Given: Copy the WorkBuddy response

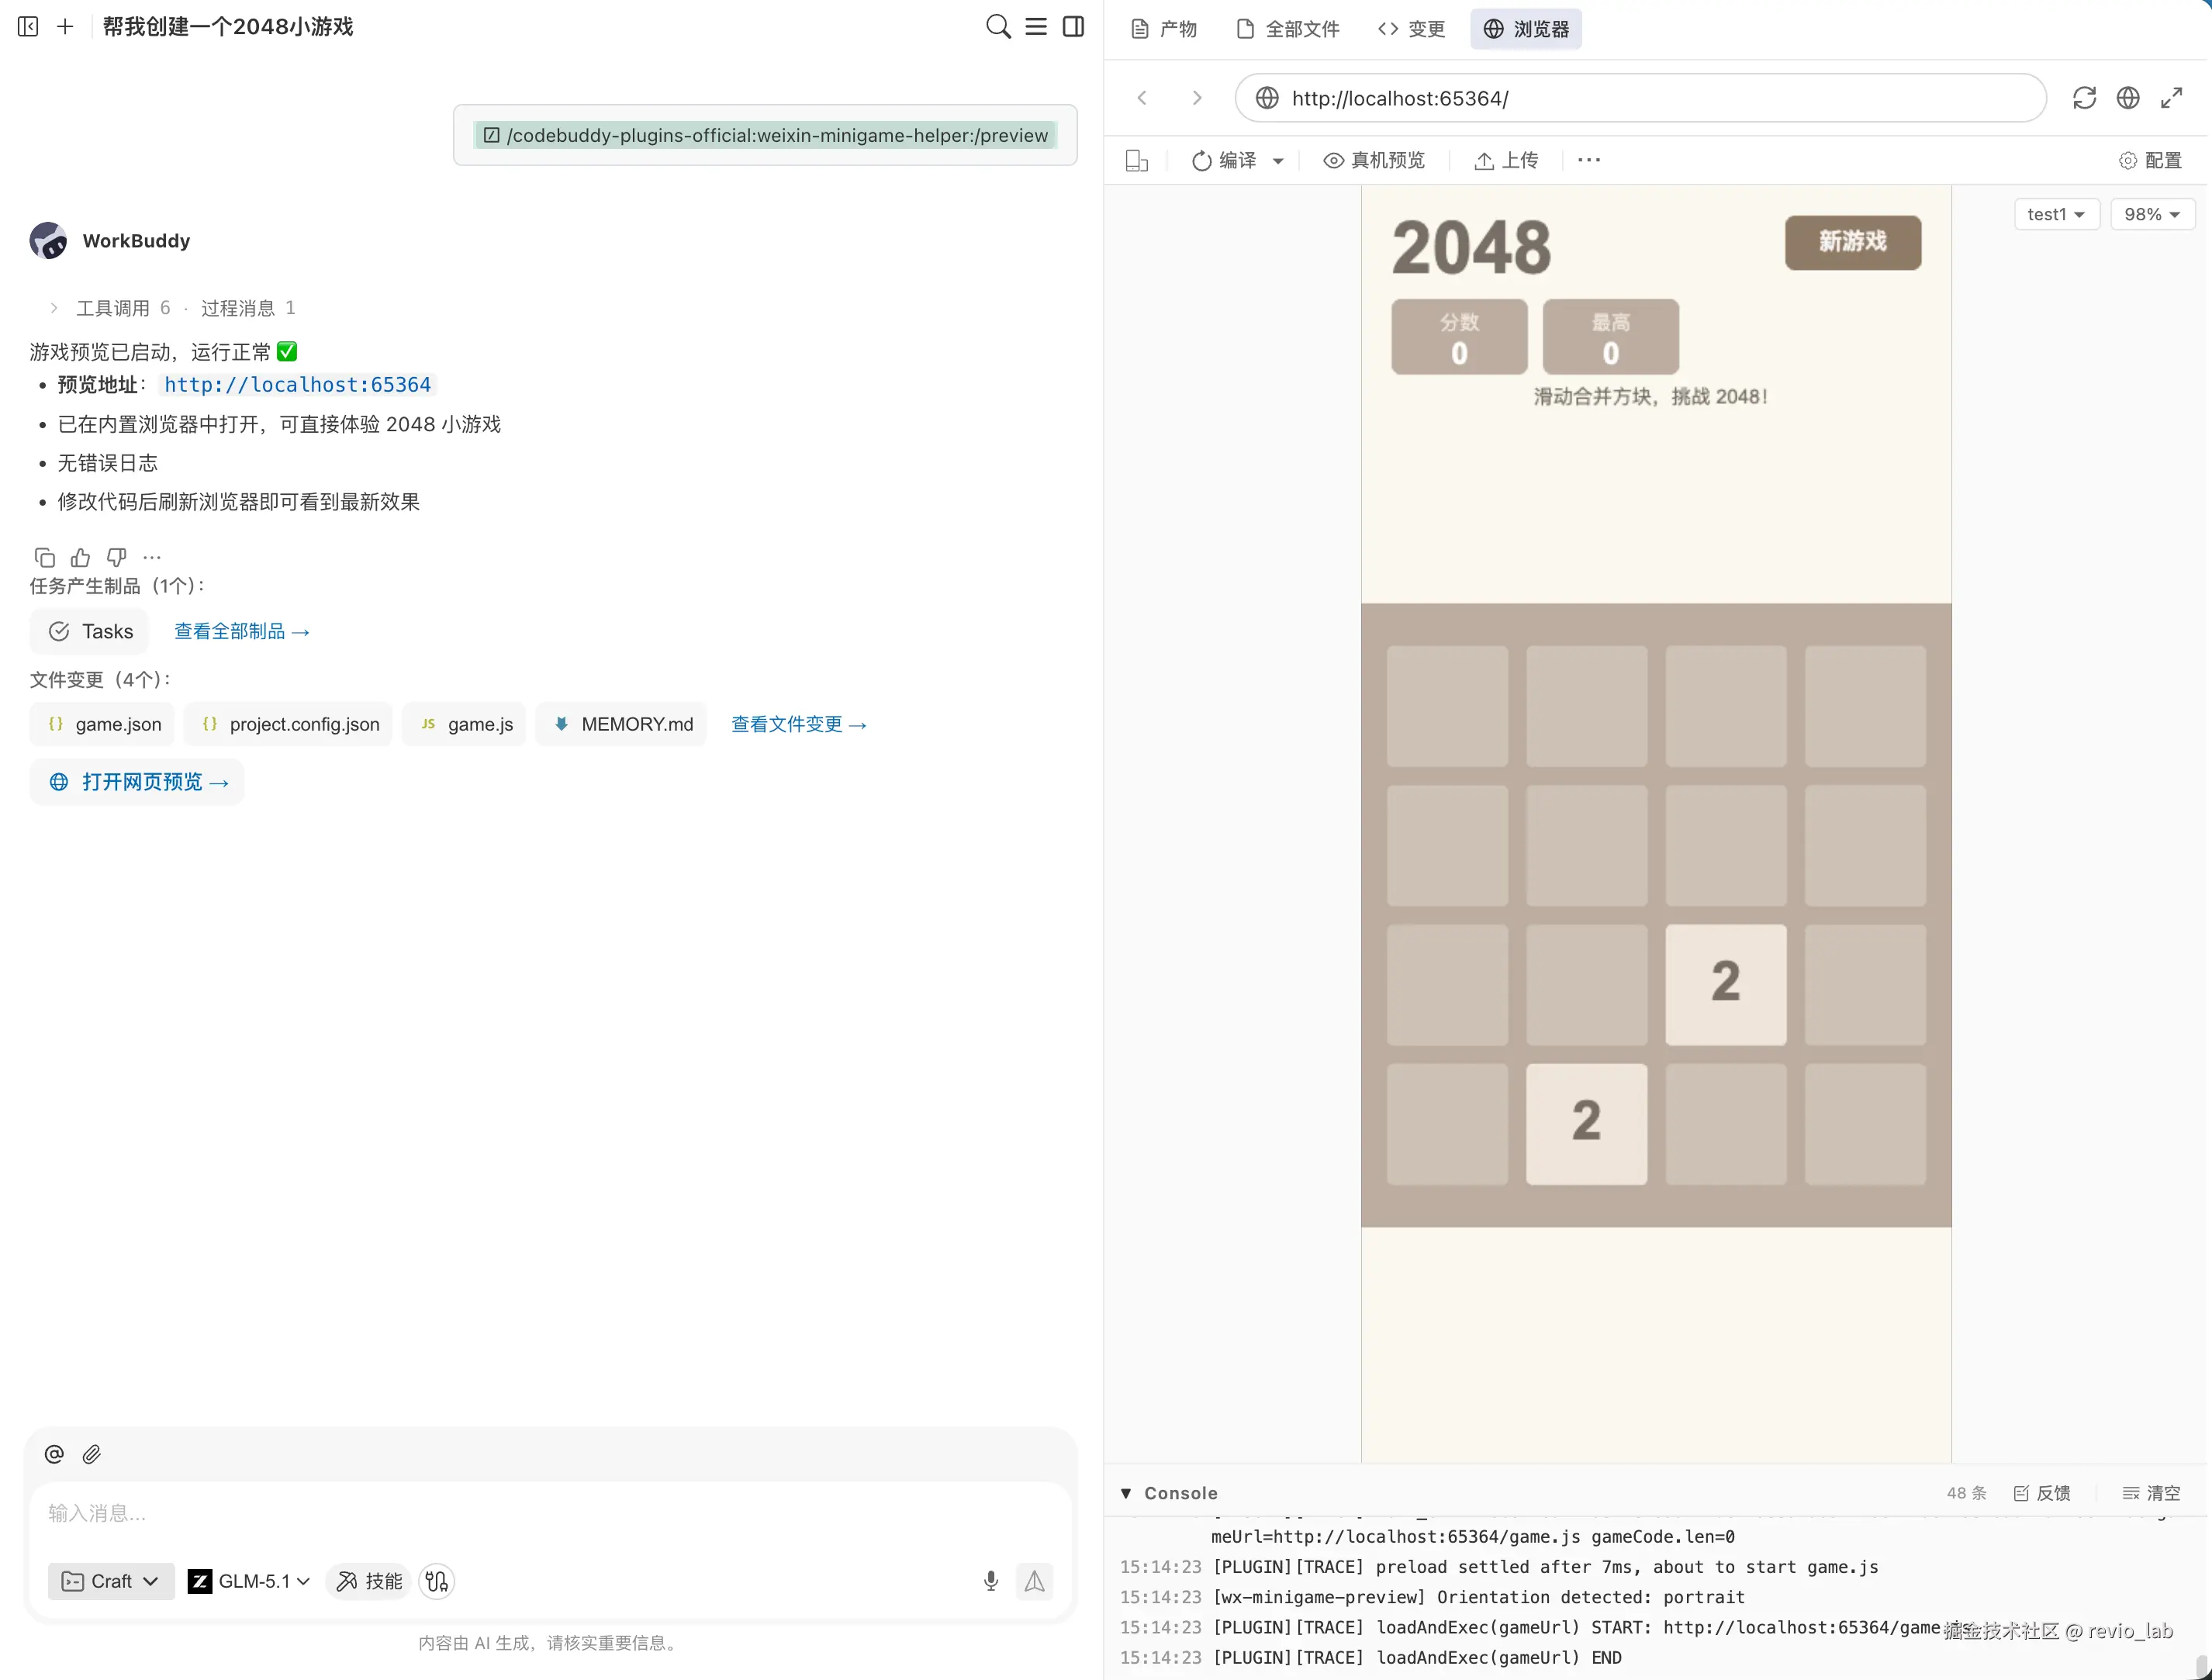Looking at the screenshot, I should (x=45, y=557).
